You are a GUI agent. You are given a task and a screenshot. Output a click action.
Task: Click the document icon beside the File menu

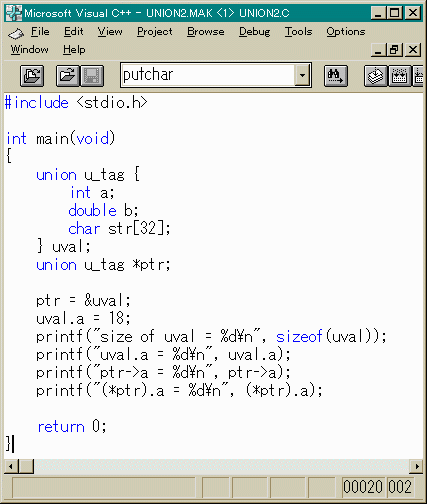[x=16, y=33]
